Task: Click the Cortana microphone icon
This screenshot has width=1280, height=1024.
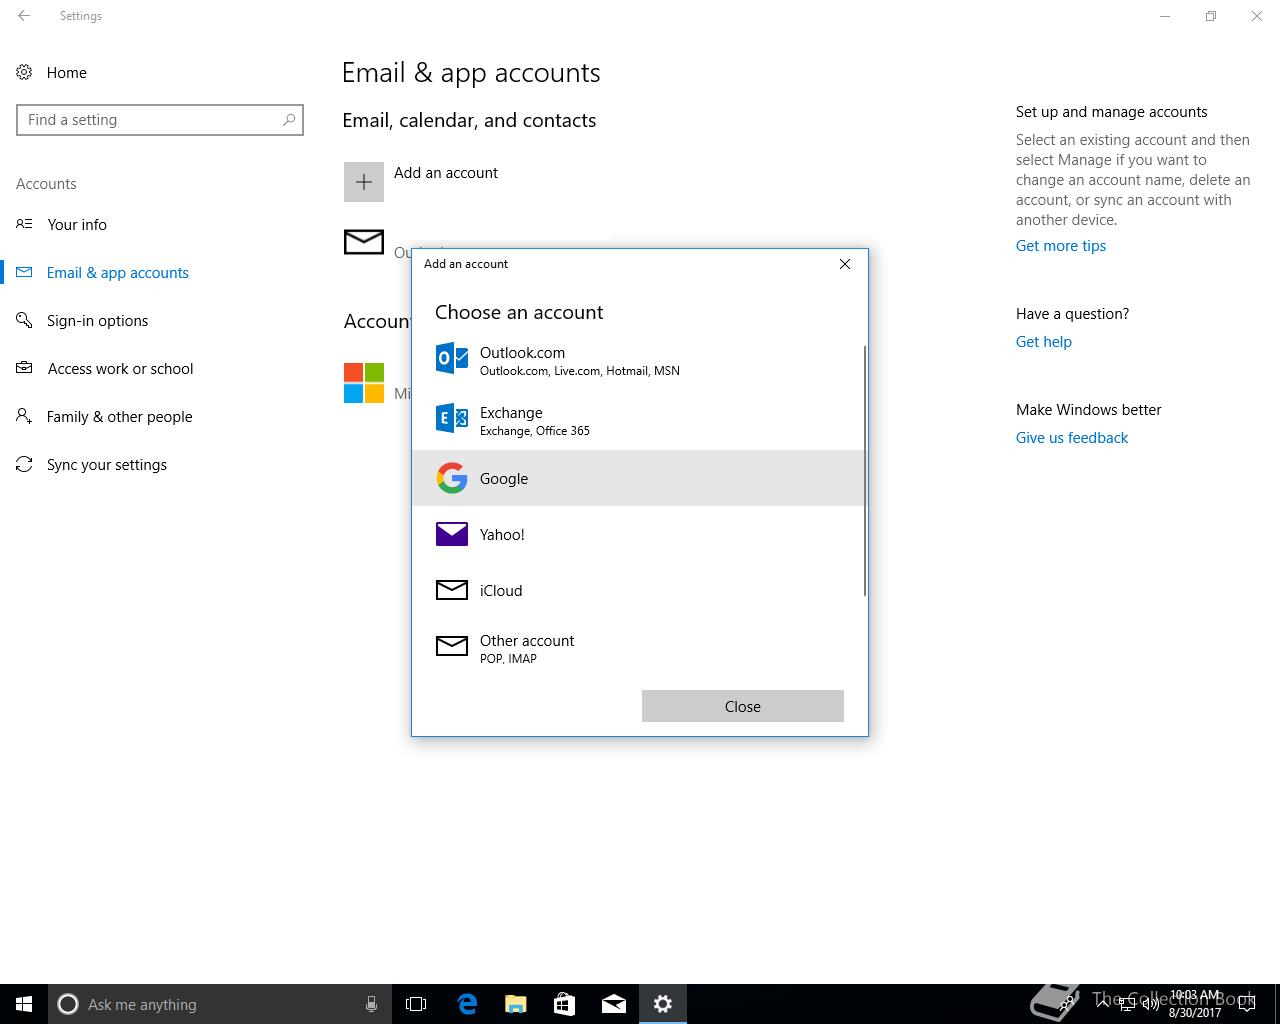Action: click(371, 1004)
